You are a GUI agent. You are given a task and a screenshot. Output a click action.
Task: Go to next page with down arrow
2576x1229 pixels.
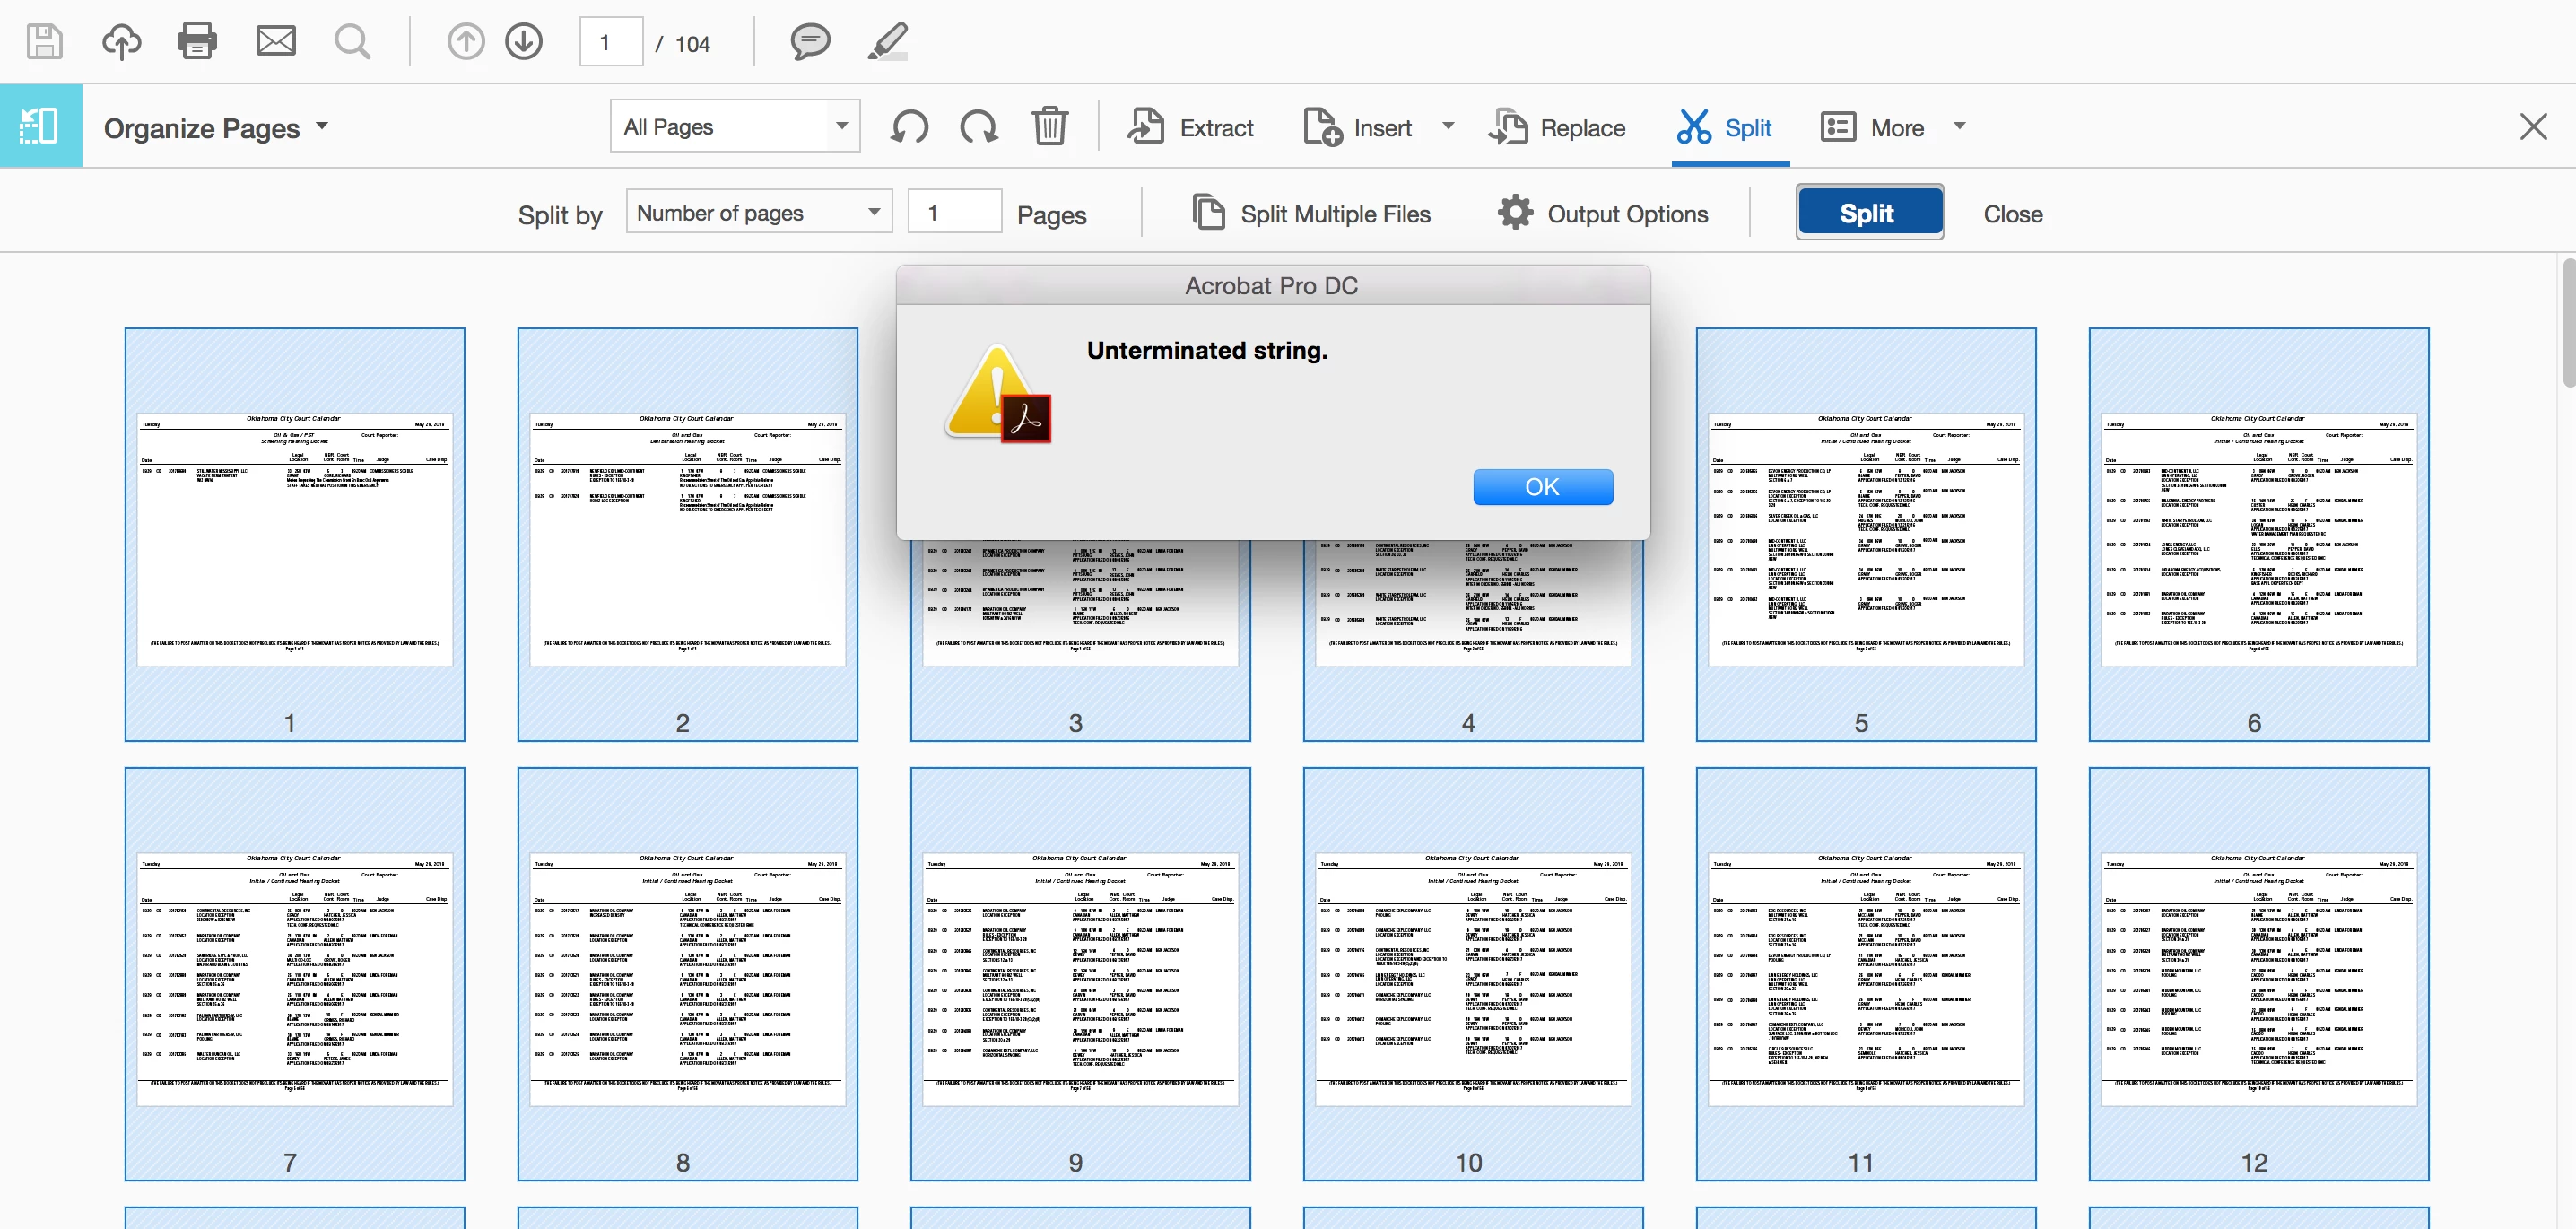[x=524, y=42]
